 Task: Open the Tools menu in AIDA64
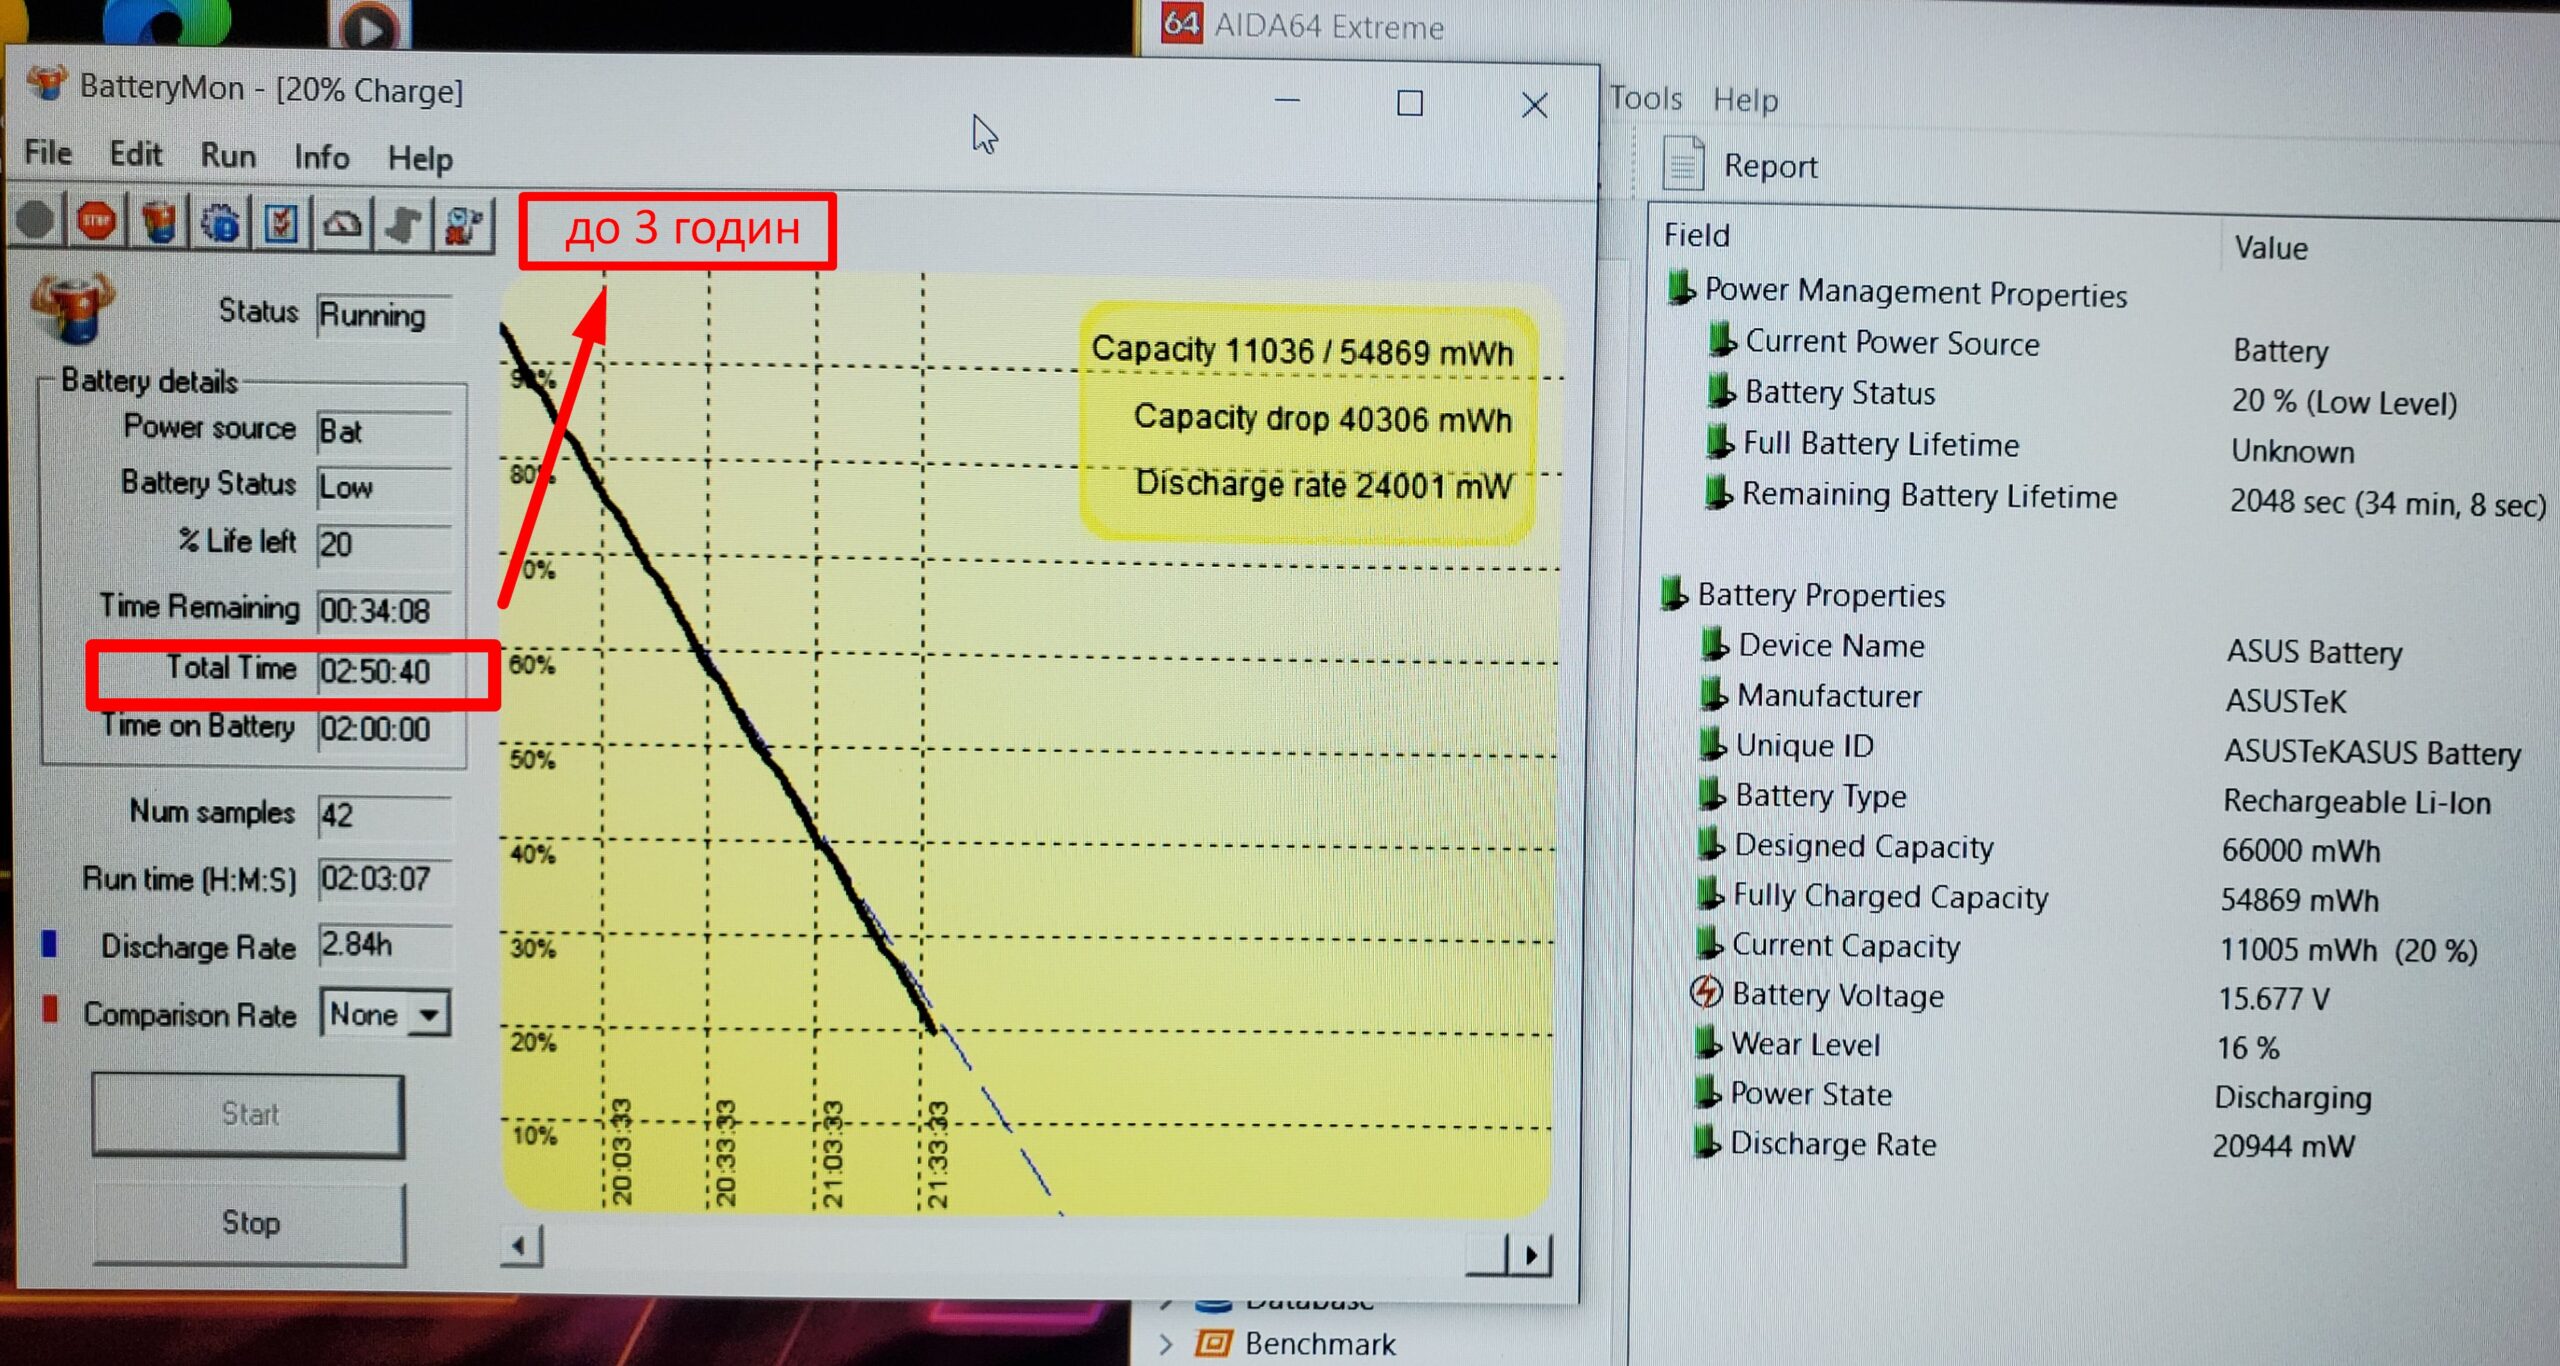pyautogui.click(x=1645, y=98)
